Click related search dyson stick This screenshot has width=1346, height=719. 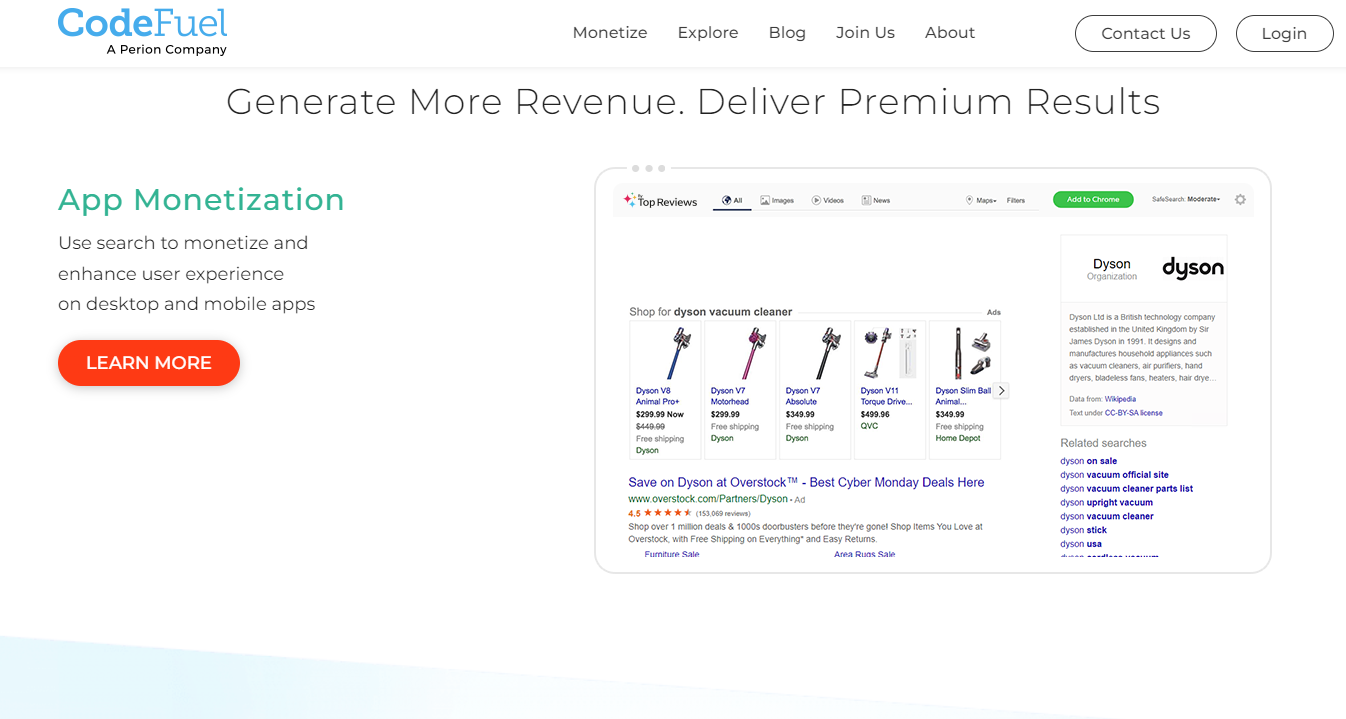point(1084,531)
